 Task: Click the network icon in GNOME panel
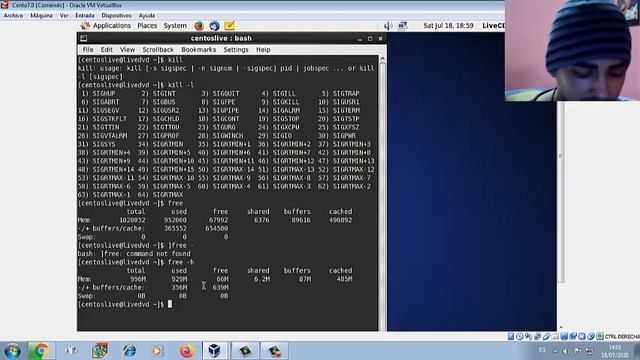click(x=403, y=26)
